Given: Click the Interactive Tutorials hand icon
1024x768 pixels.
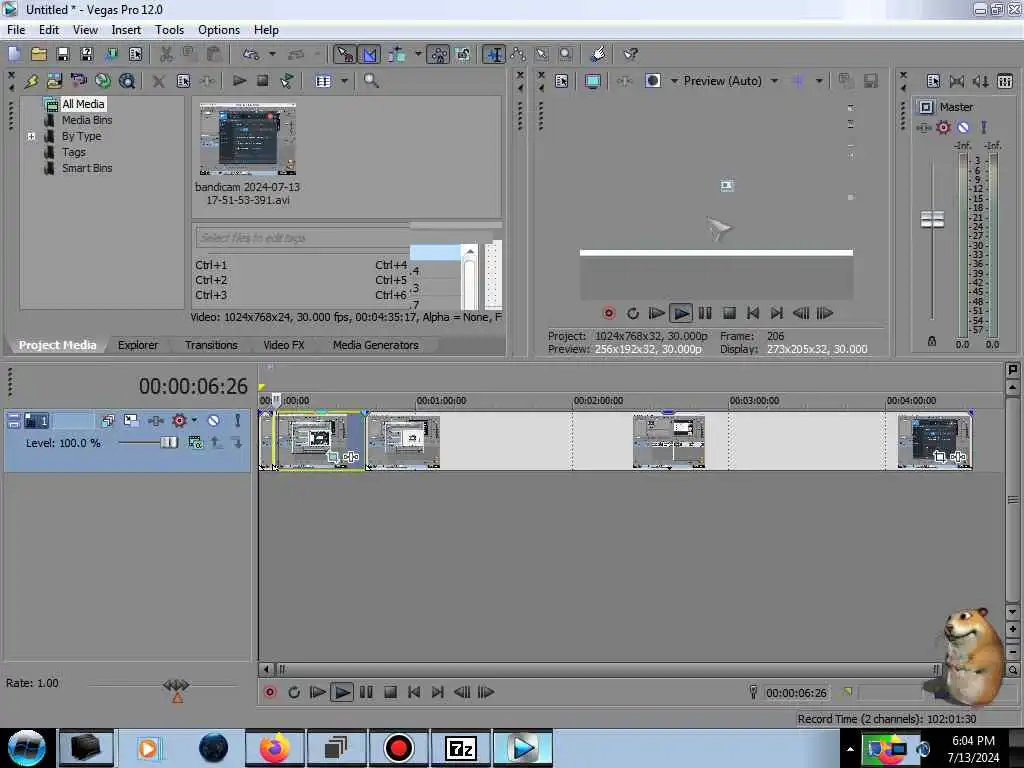Looking at the screenshot, I should [x=598, y=54].
